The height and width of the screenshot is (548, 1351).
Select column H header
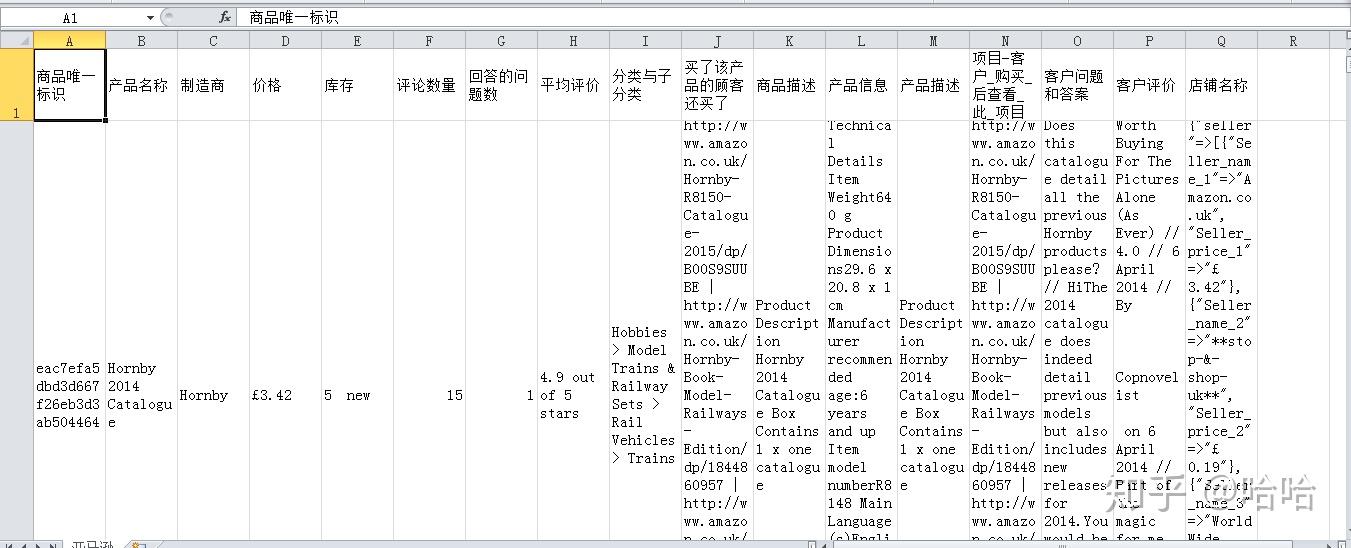click(x=573, y=40)
